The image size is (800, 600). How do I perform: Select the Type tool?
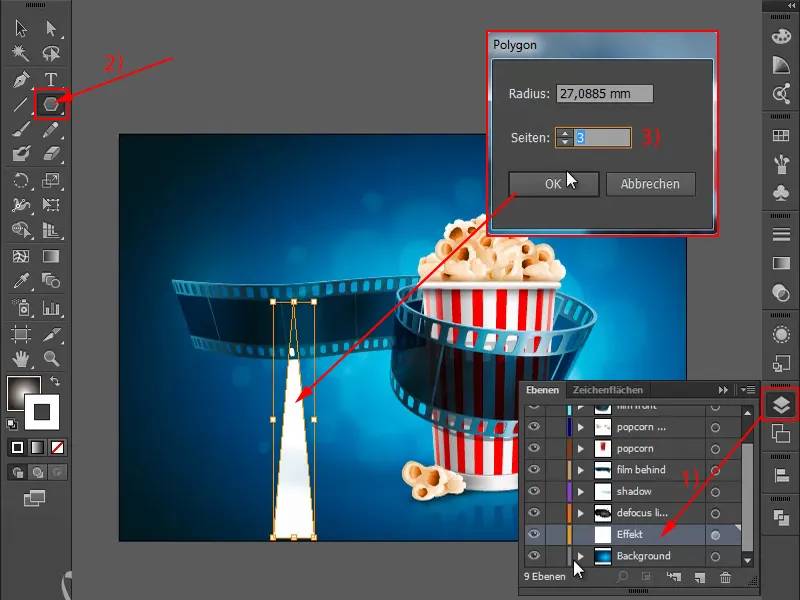pyautogui.click(x=51, y=80)
